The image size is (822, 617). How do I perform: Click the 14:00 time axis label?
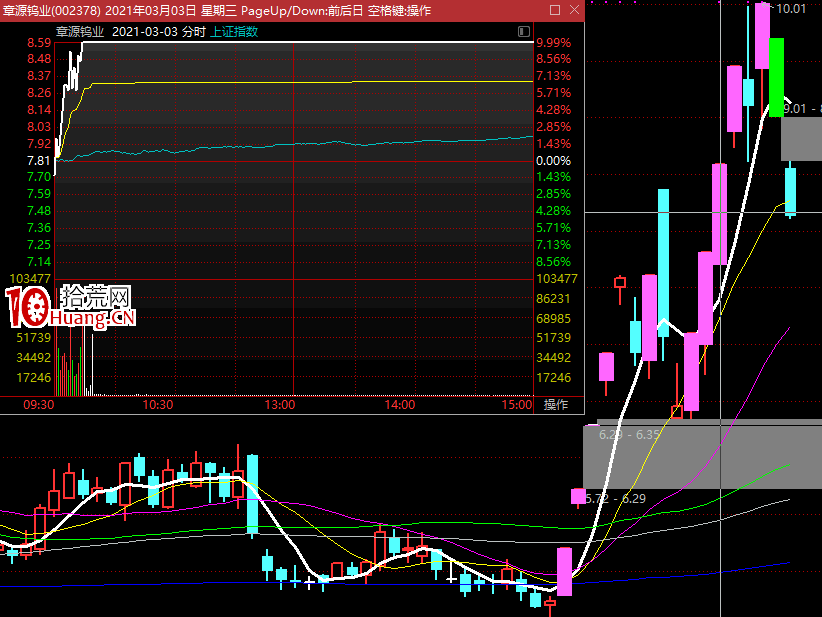[x=400, y=405]
